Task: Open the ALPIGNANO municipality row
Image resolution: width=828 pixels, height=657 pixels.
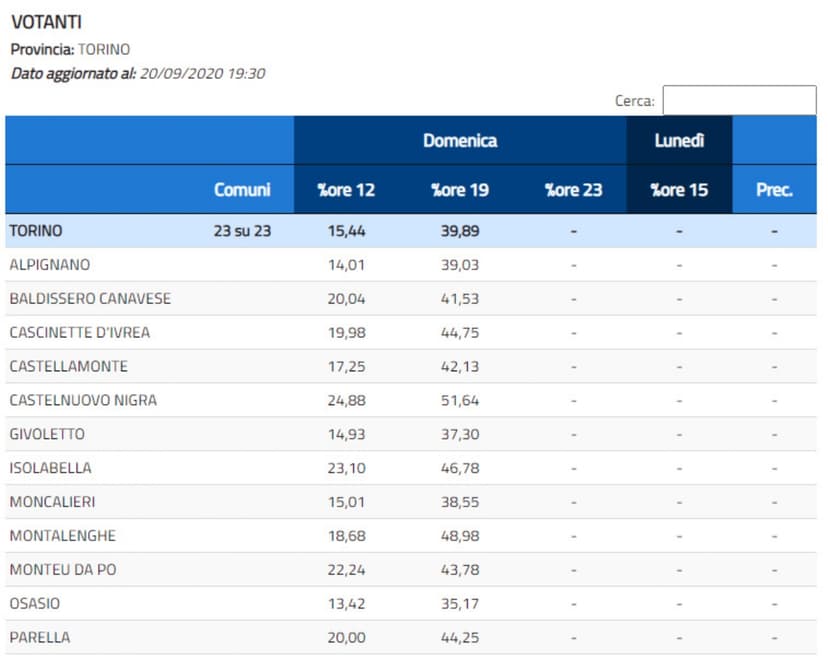Action: [49, 265]
